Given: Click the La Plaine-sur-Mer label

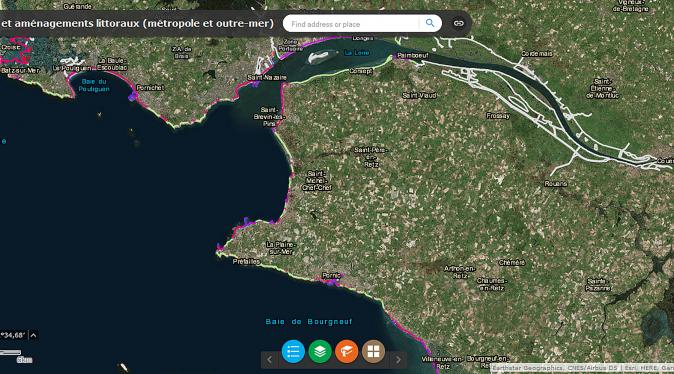Looking at the screenshot, I should pyautogui.click(x=281, y=248).
